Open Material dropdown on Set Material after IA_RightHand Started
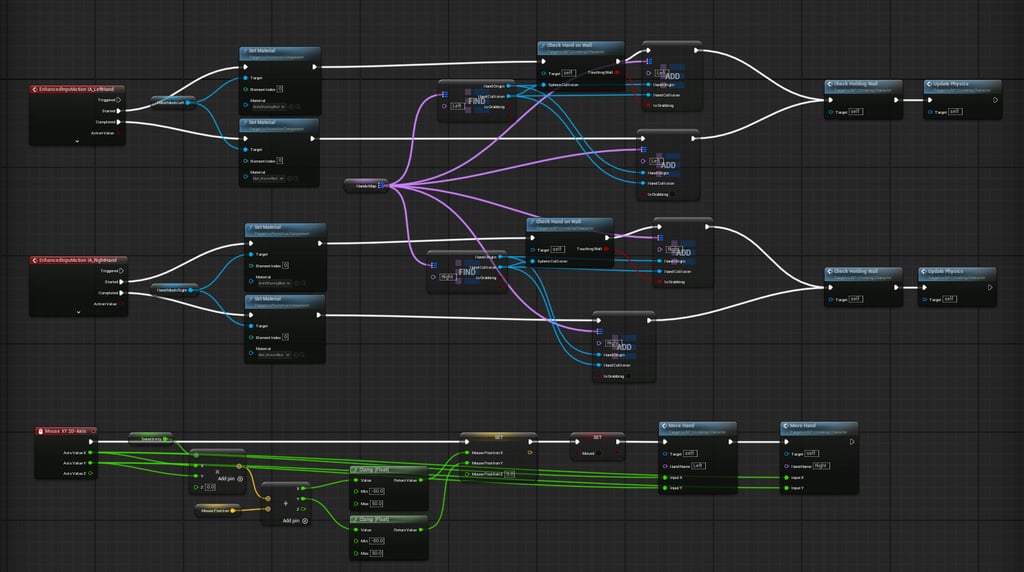The width and height of the screenshot is (1024, 572). coord(274,283)
